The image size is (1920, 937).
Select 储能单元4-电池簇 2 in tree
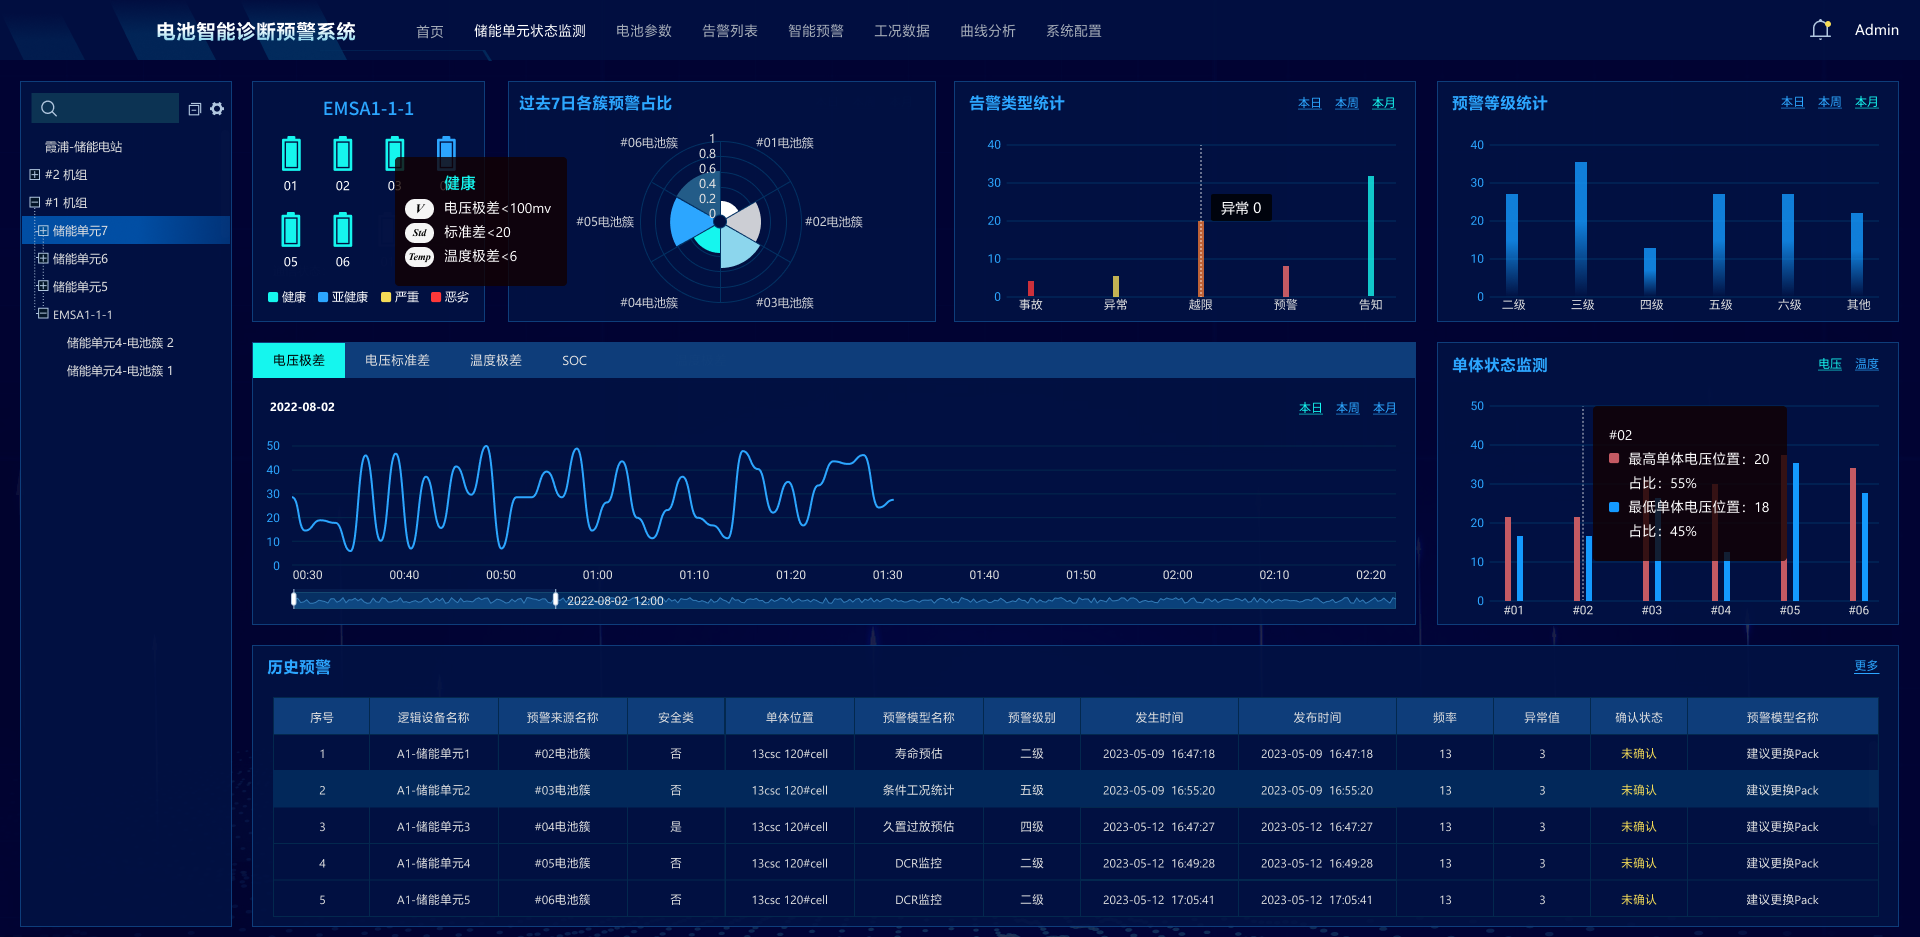point(120,343)
